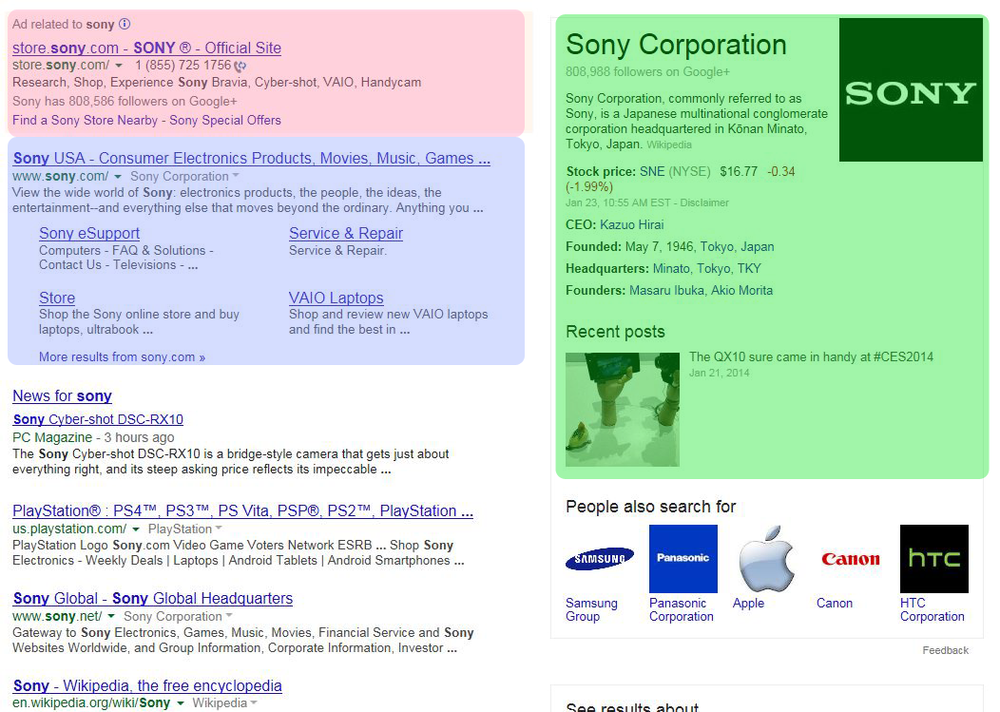Expand dropdown arrow next to en.wikipedia.org/wiki/Sony
Image resolution: width=1000 pixels, height=712 pixels.
tap(180, 703)
